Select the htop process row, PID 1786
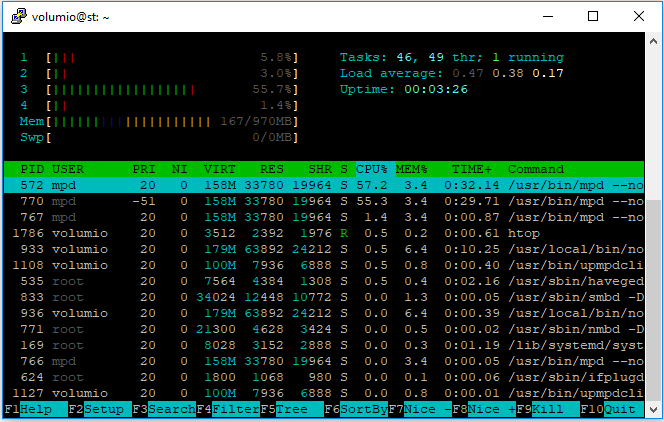Screen dimensions: 664x422 (324, 233)
